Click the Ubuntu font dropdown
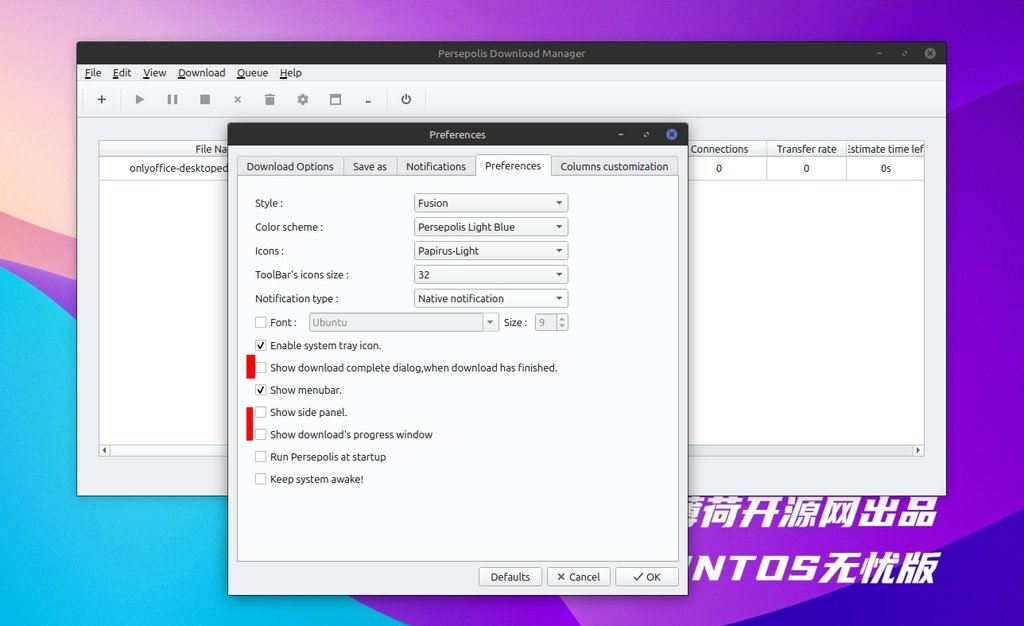The height and width of the screenshot is (626, 1024). pyautogui.click(x=404, y=322)
